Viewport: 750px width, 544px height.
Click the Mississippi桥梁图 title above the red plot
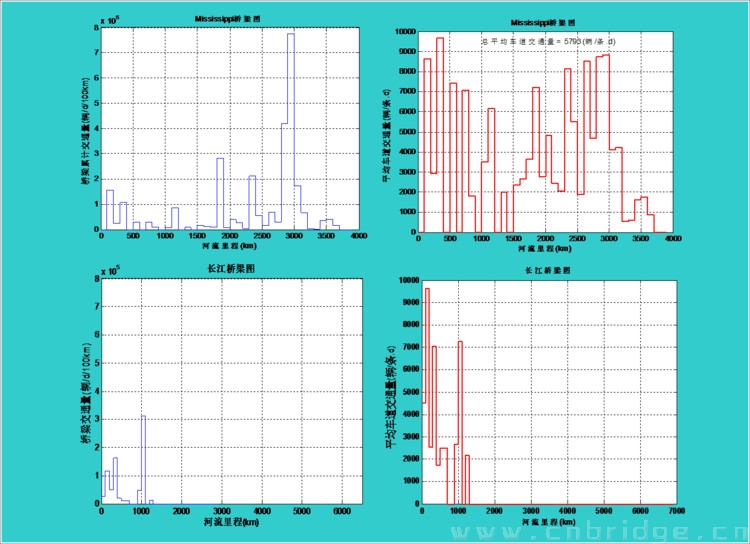(x=543, y=22)
